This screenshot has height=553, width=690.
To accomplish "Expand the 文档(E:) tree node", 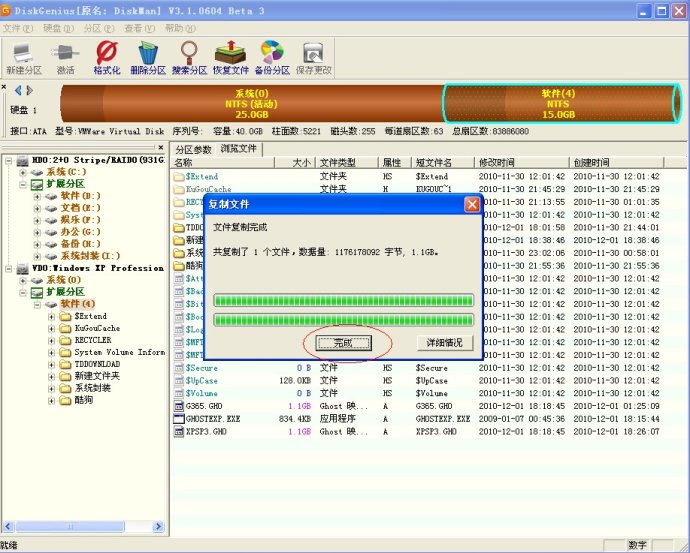I will click(x=37, y=208).
